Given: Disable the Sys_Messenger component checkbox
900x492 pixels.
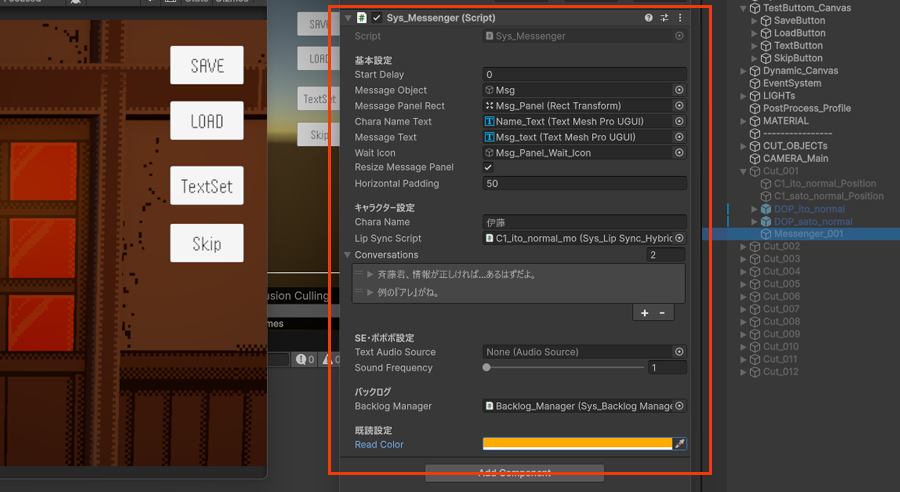Looking at the screenshot, I should [376, 18].
